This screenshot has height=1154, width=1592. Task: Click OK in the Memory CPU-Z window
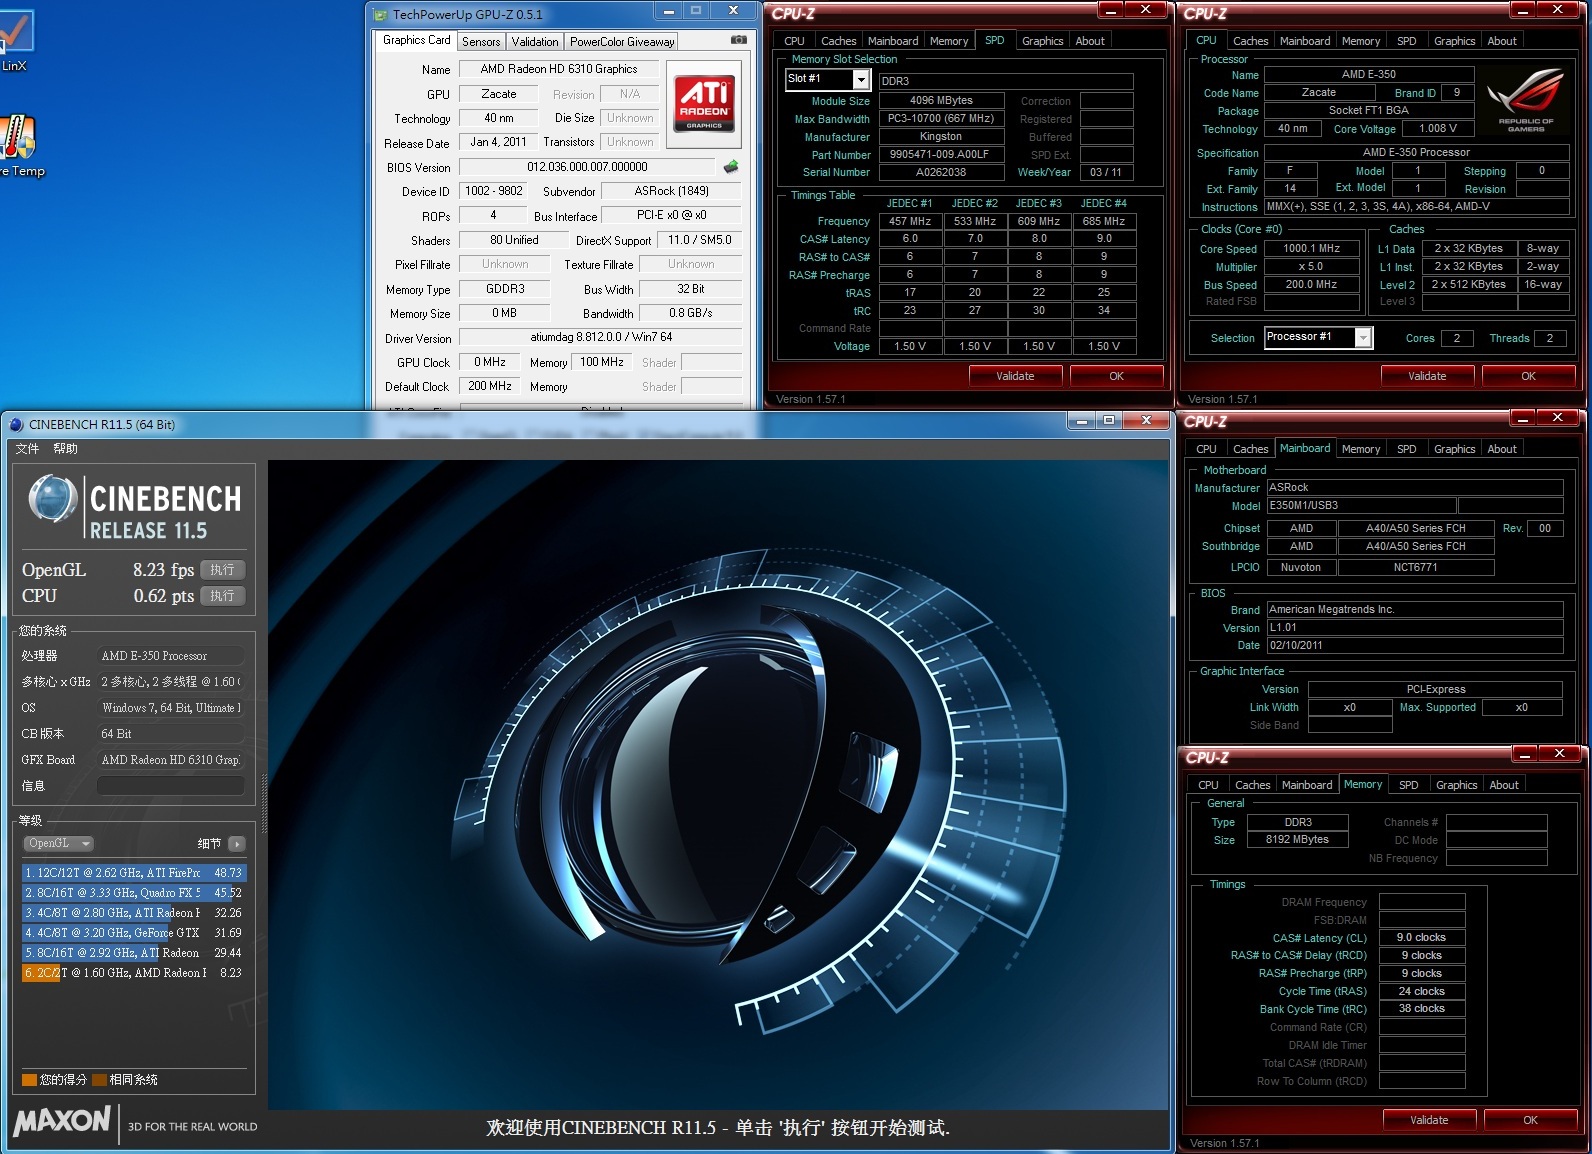point(1530,1120)
